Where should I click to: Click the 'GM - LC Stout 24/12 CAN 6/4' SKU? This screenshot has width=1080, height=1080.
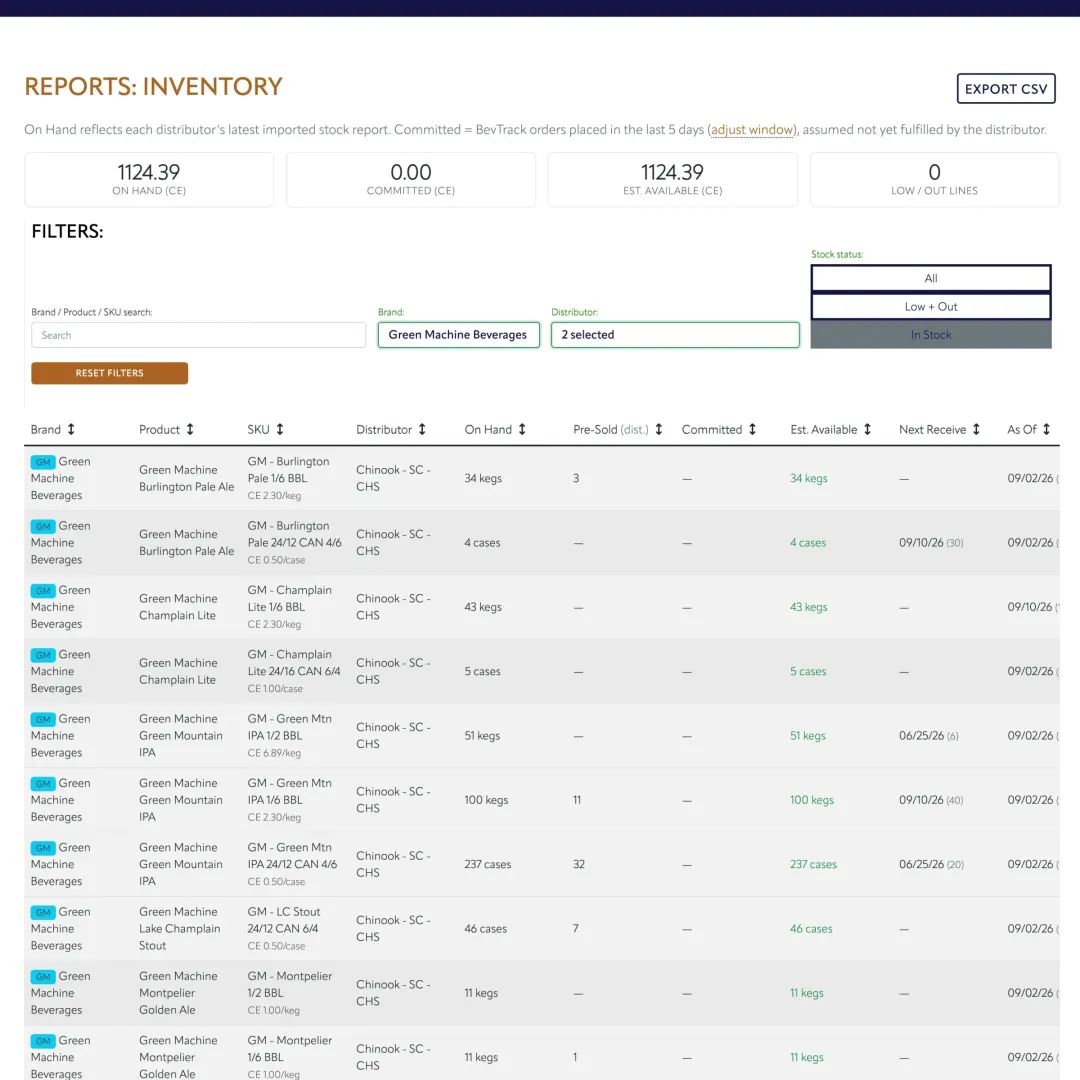(x=284, y=920)
